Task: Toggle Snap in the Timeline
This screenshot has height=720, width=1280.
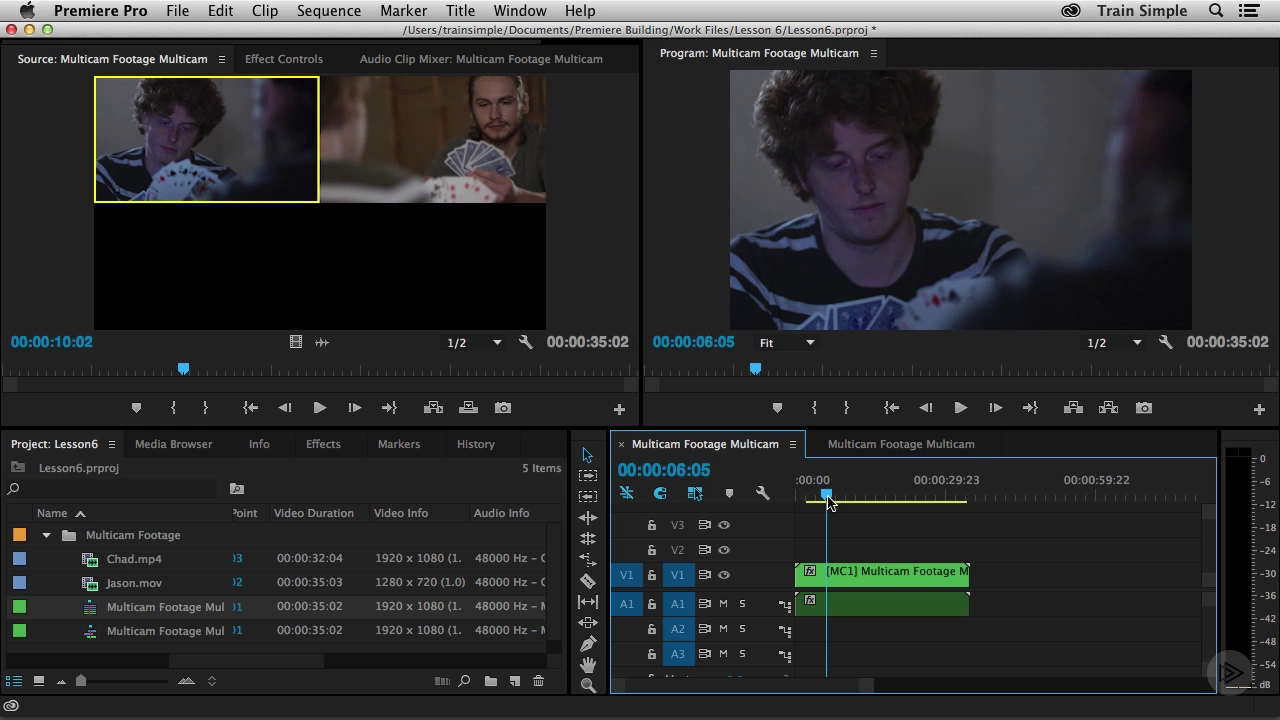Action: tap(660, 493)
